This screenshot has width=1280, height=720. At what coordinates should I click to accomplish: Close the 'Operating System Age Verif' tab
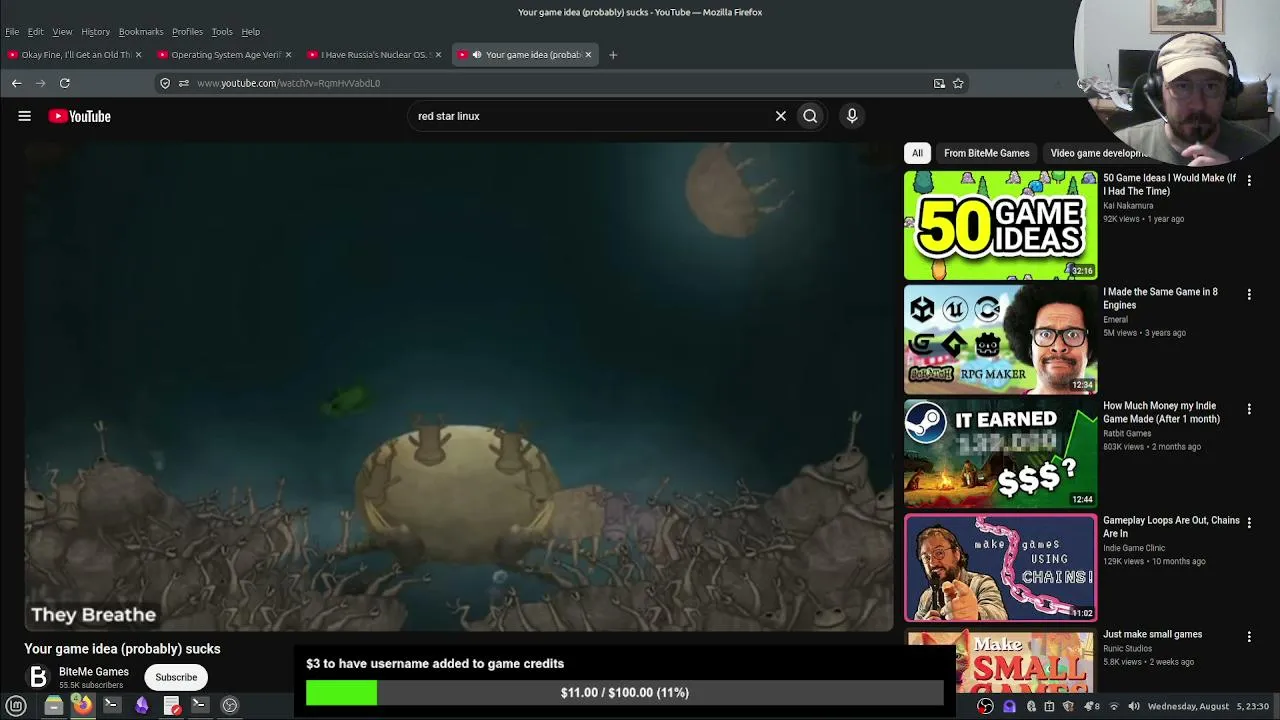pos(288,55)
